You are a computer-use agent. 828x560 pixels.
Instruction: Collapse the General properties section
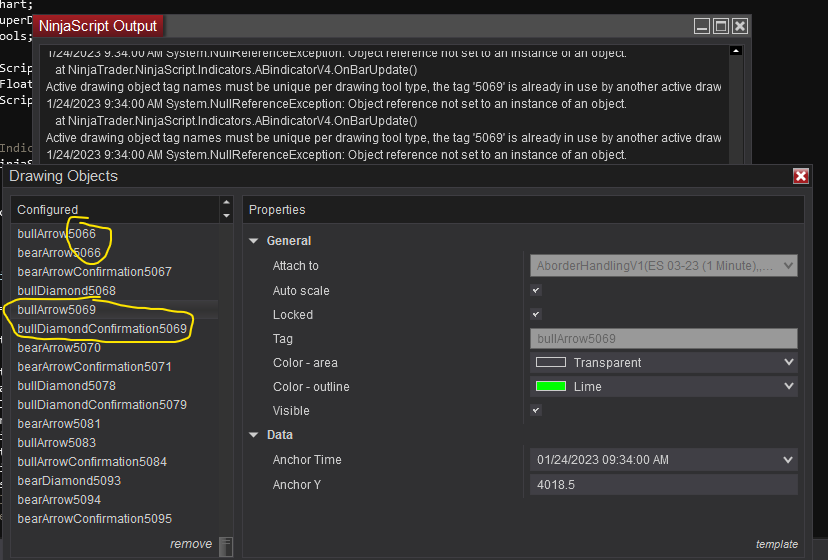(x=253, y=241)
